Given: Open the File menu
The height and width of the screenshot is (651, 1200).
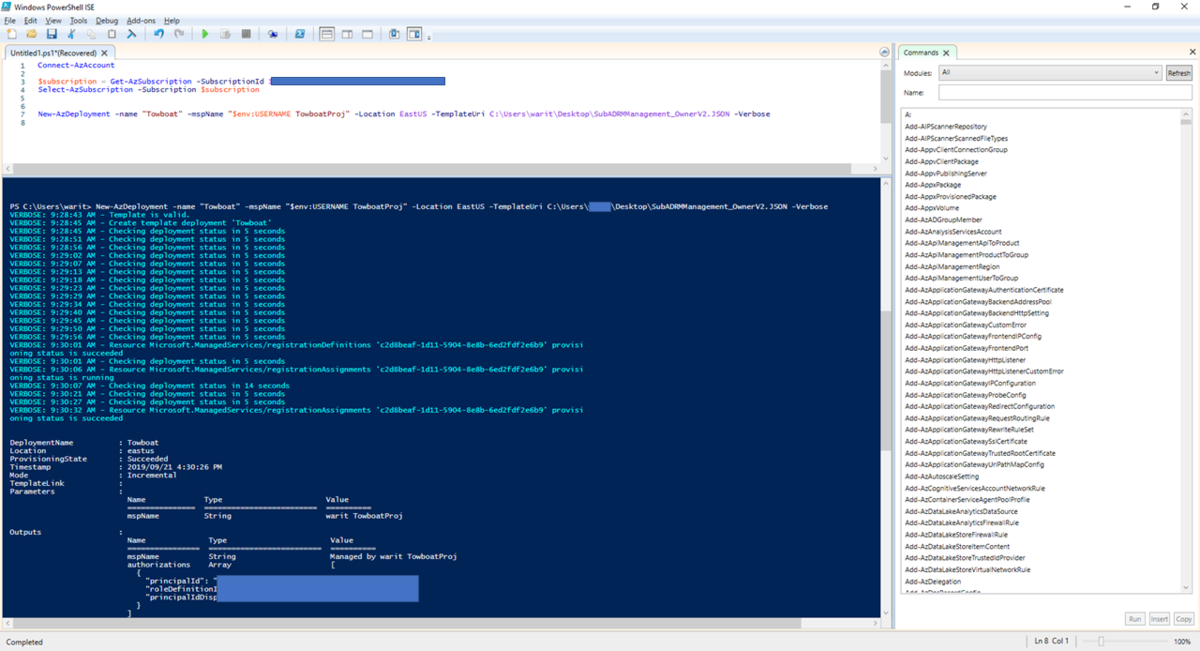Looking at the screenshot, I should pos(10,20).
